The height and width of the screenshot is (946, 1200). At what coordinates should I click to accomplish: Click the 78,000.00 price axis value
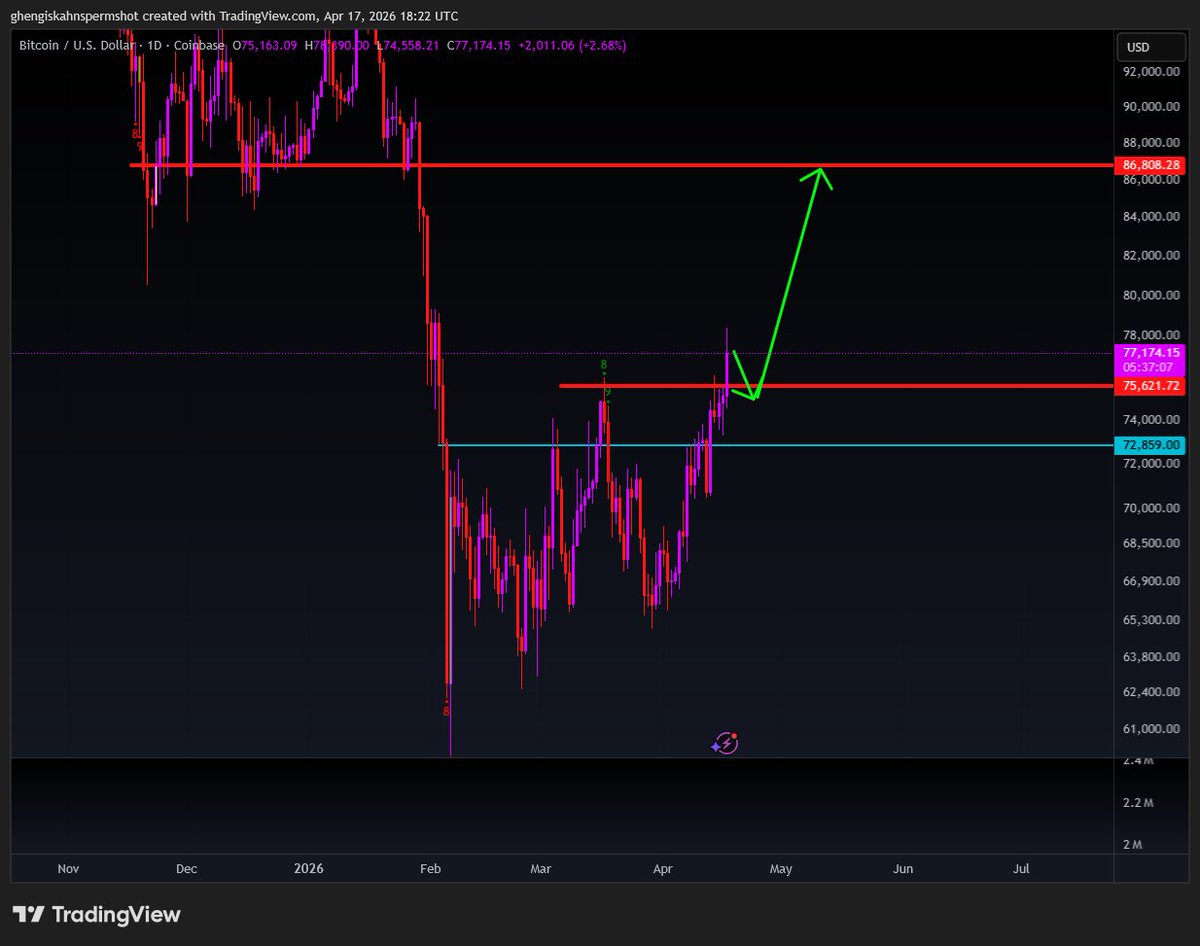(x=1152, y=336)
